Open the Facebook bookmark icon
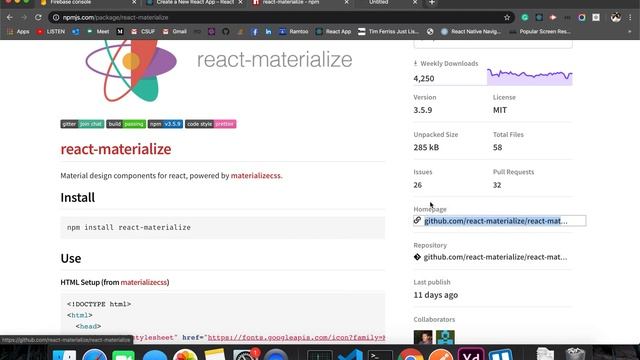 (254, 31)
